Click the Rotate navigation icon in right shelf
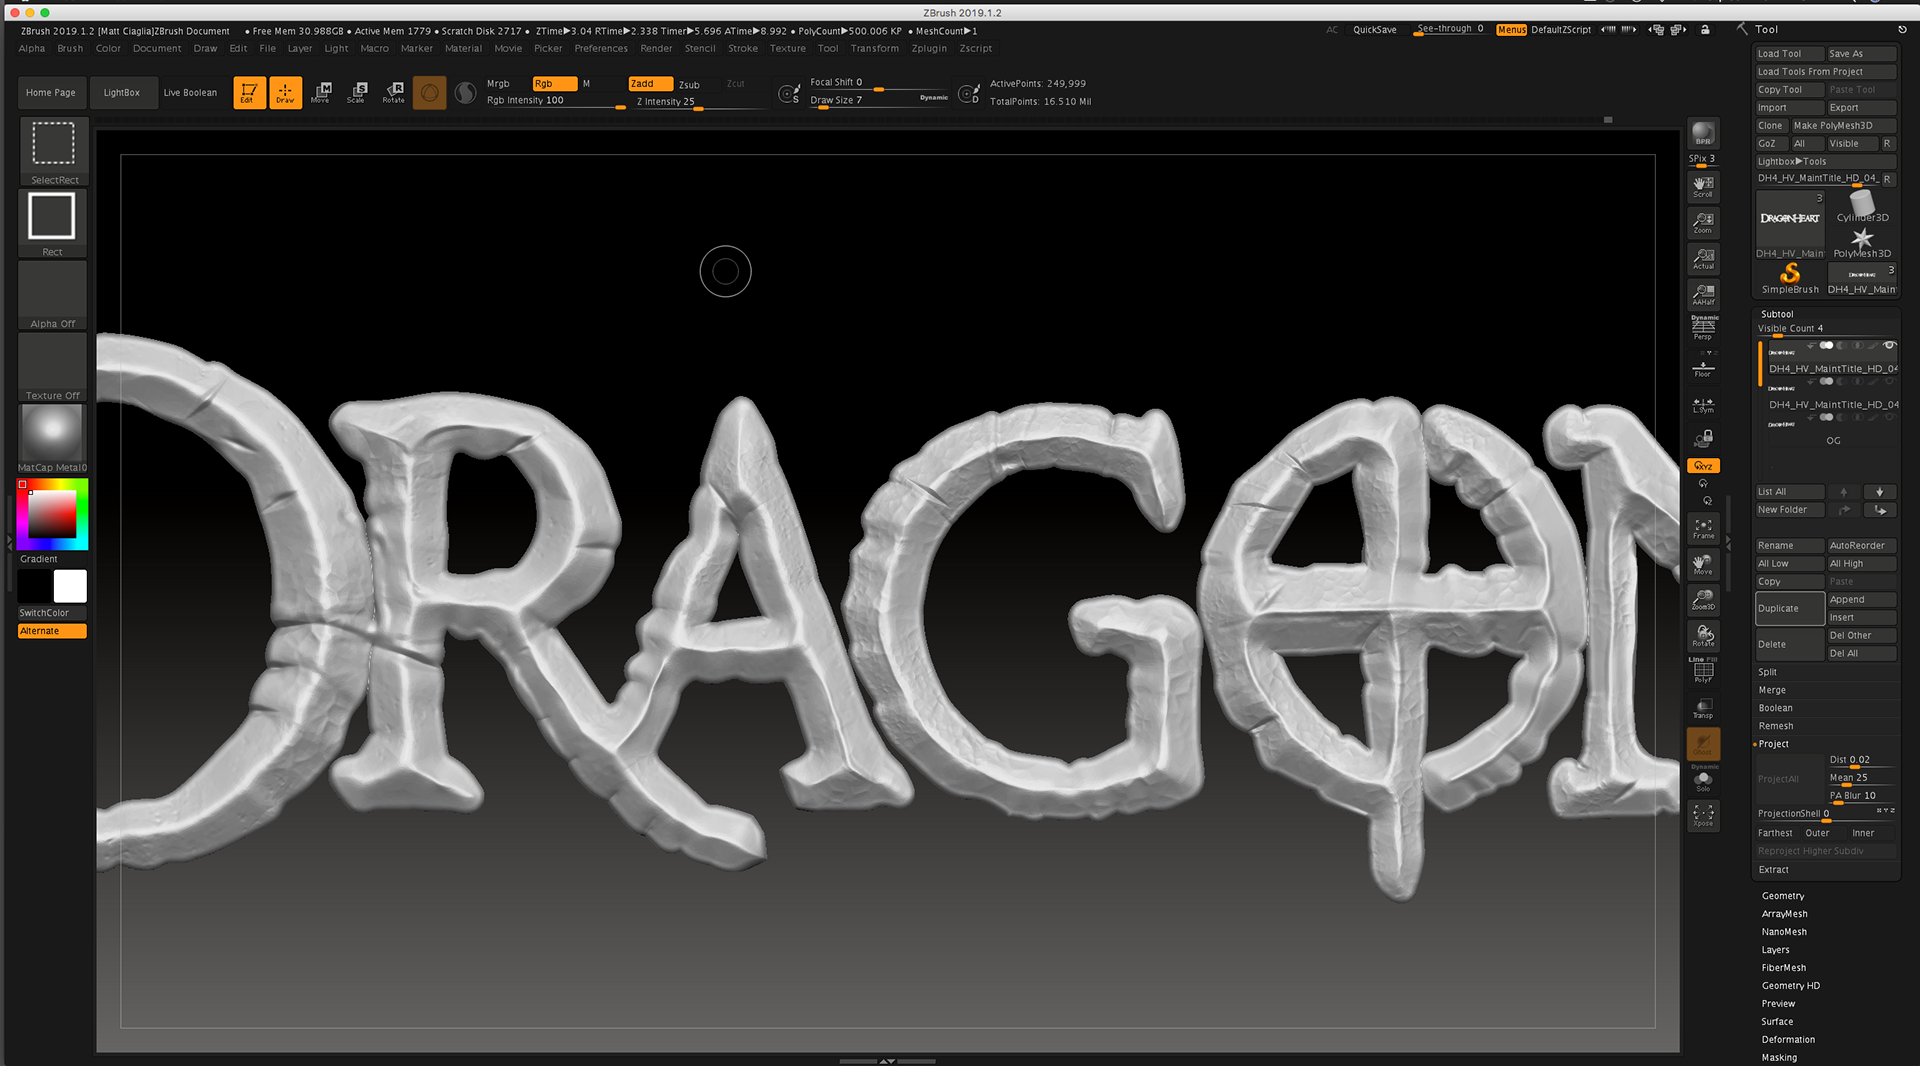Image resolution: width=1920 pixels, height=1066 pixels. point(1703,636)
